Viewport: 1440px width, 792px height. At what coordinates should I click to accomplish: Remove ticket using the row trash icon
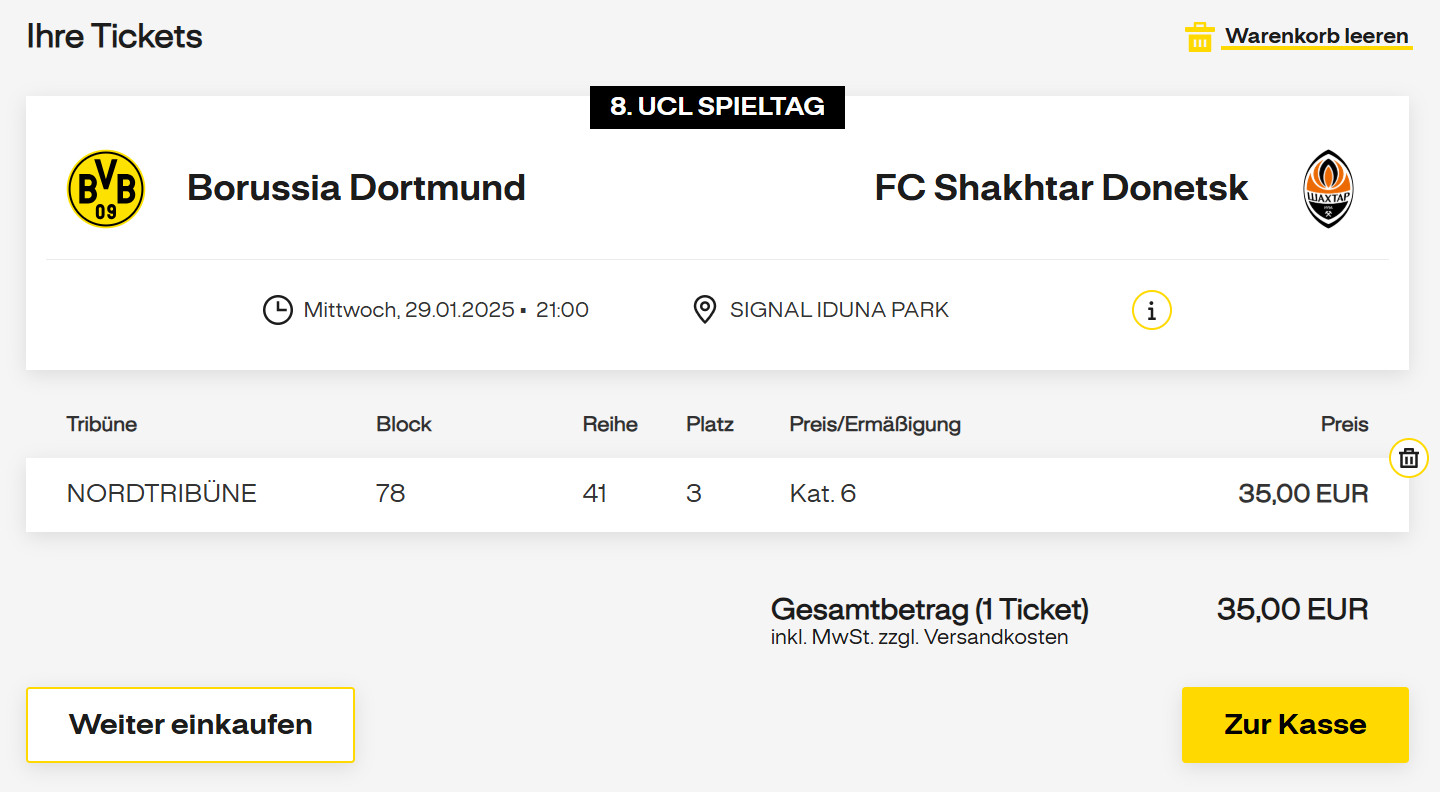1408,458
